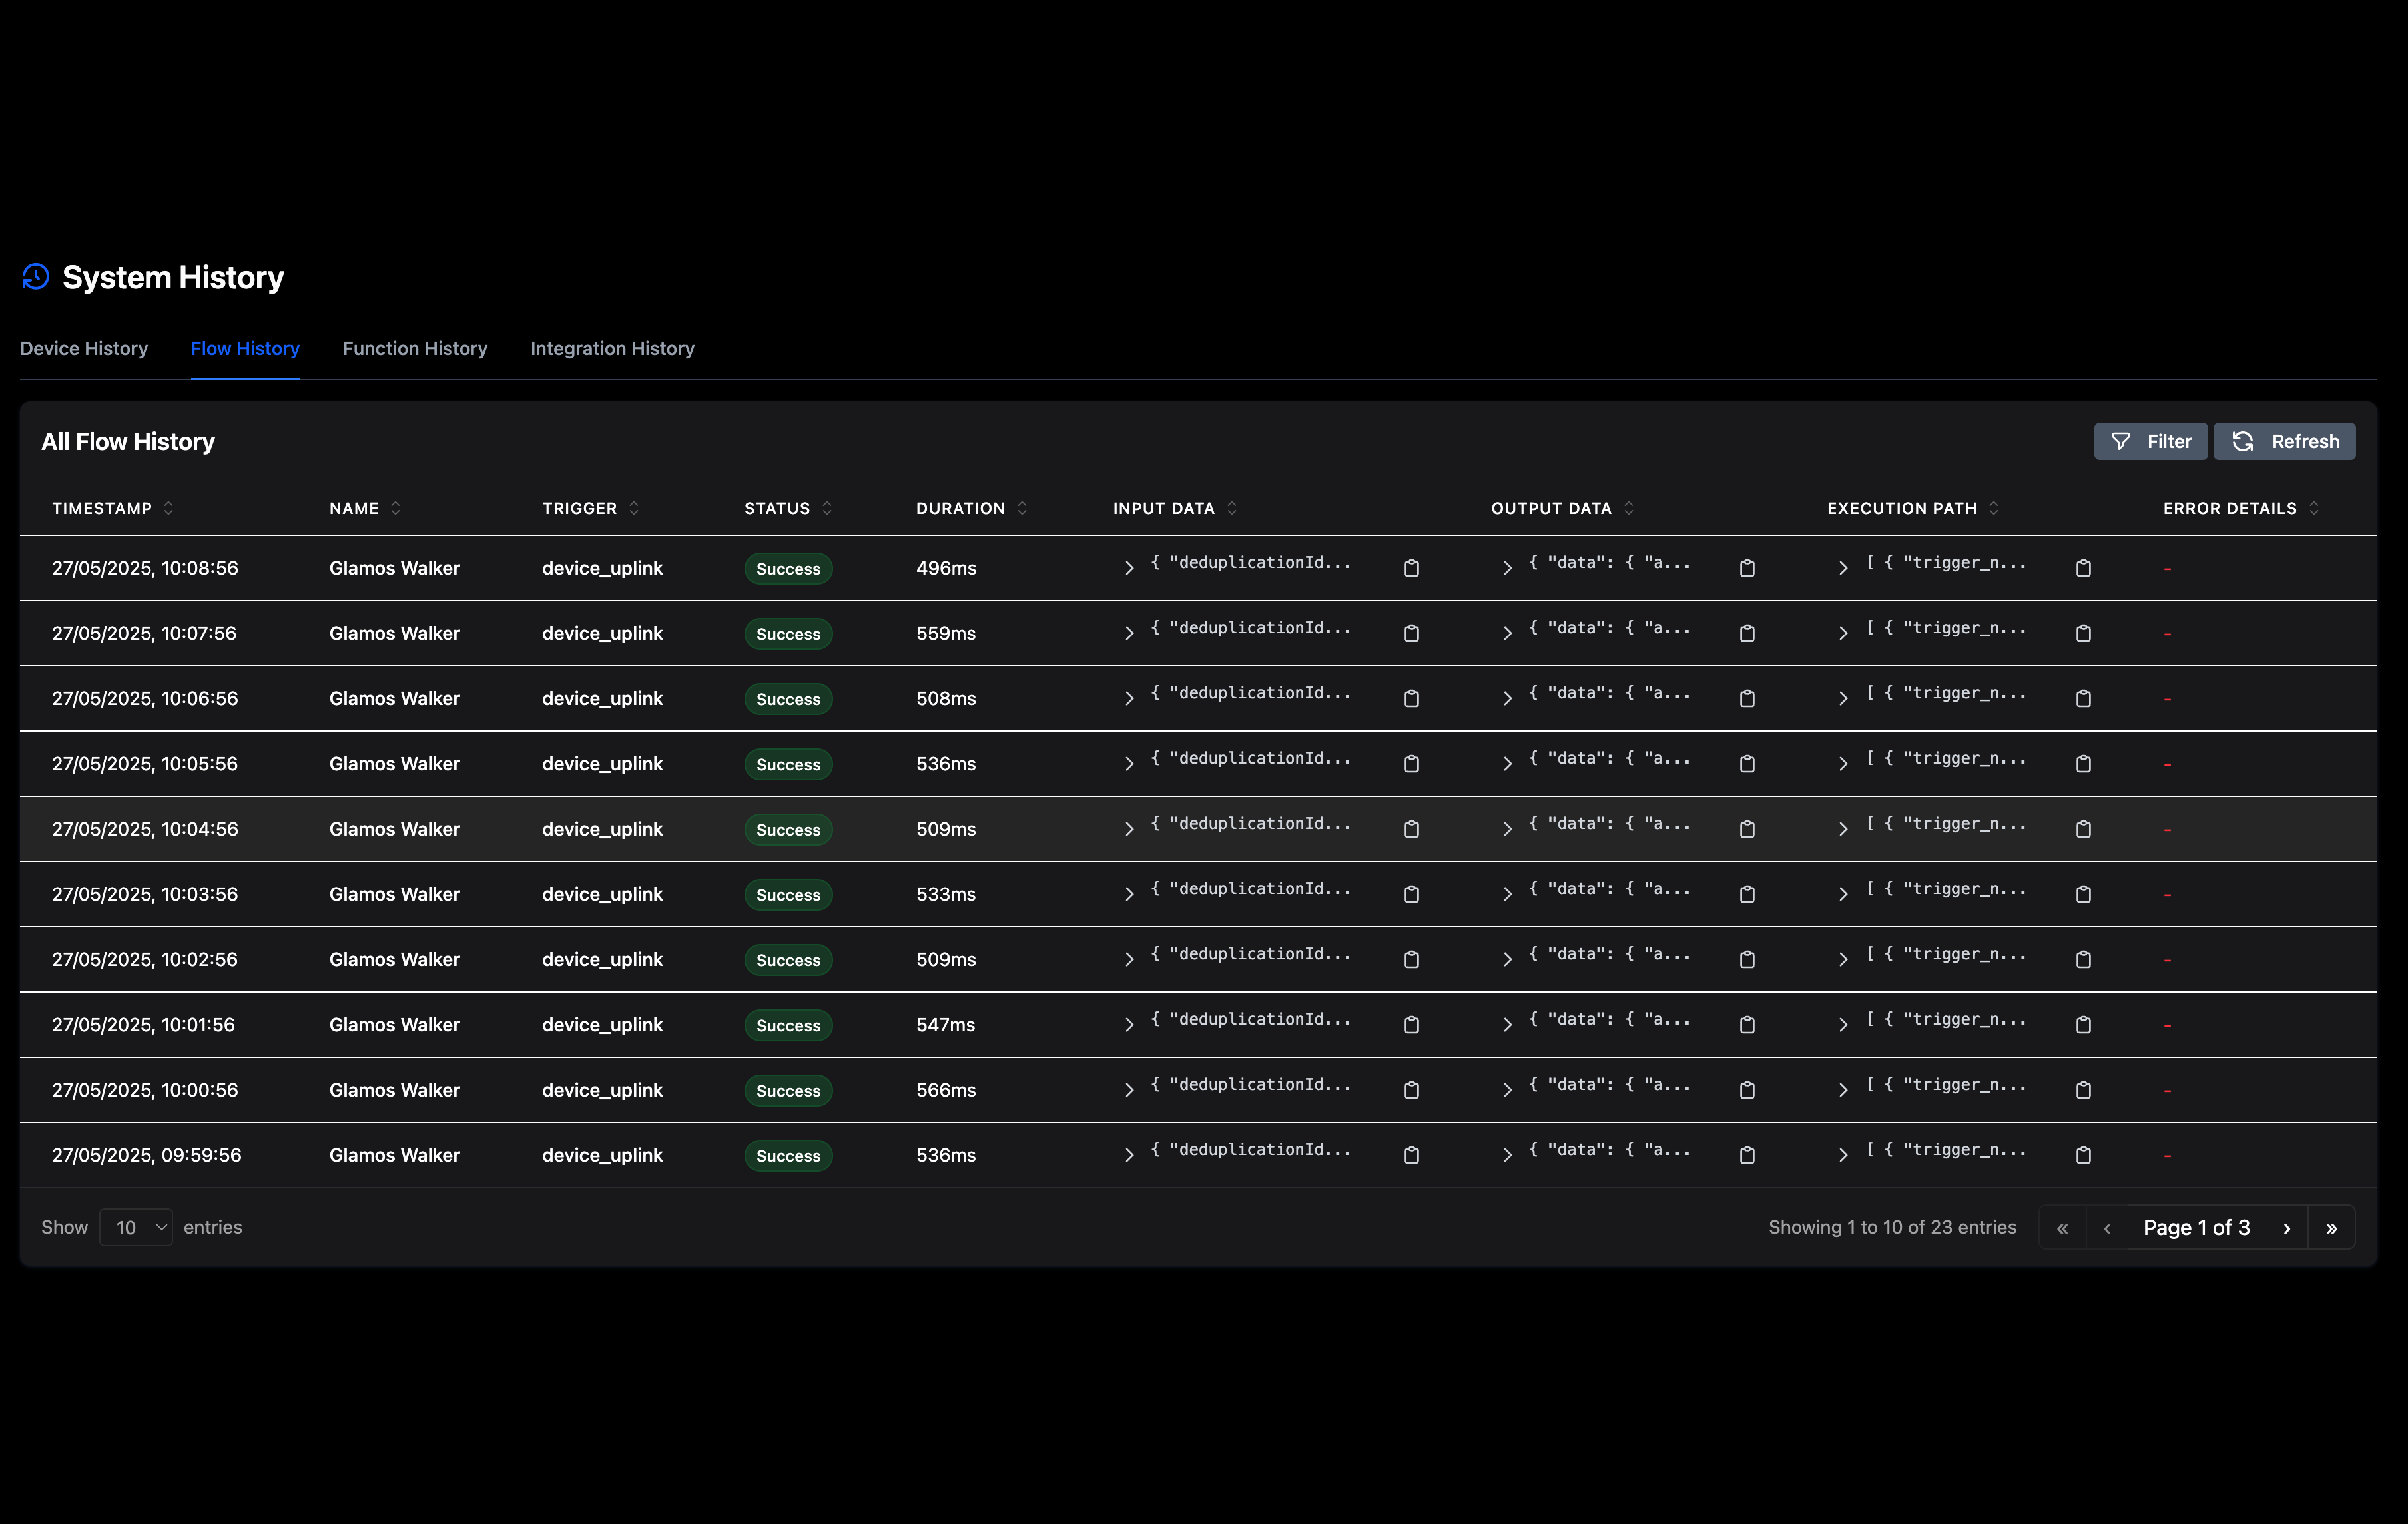This screenshot has height=1524, width=2408.
Task: Copy input data for the 10:06:56 row
Action: (1411, 698)
